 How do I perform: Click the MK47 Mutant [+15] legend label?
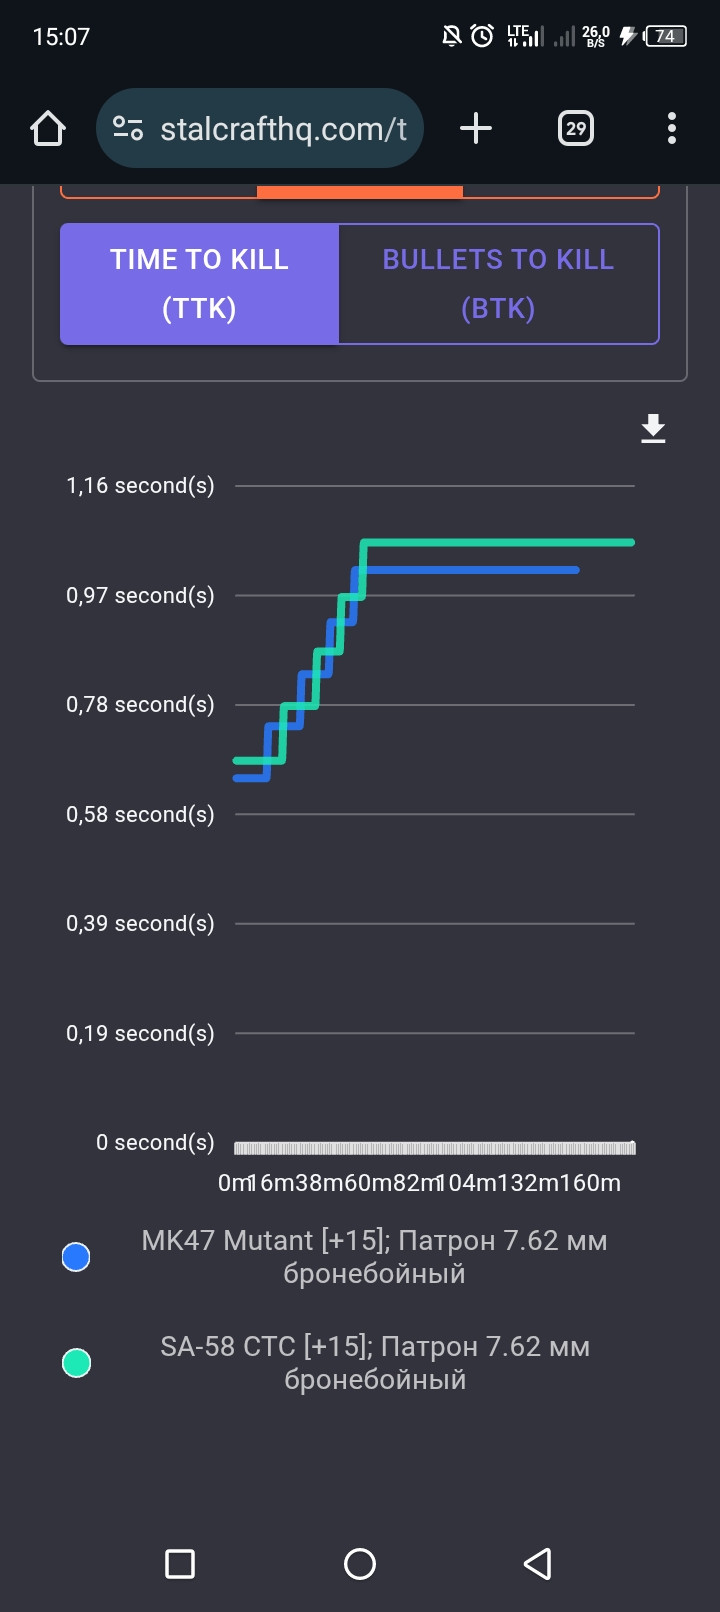374,1257
